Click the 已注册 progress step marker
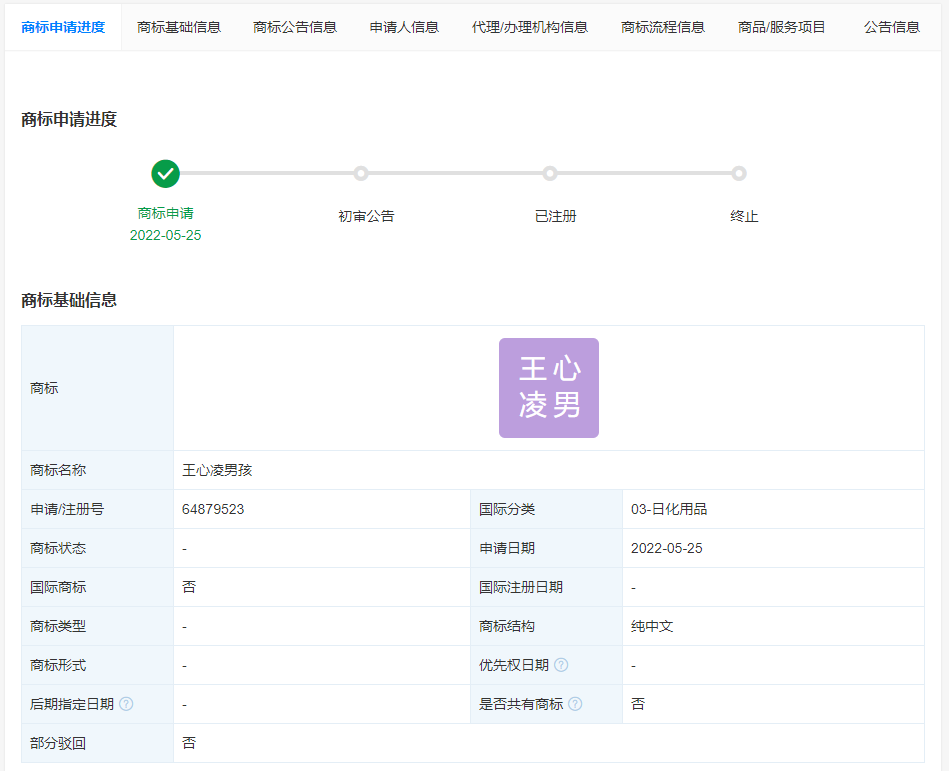 (550, 174)
